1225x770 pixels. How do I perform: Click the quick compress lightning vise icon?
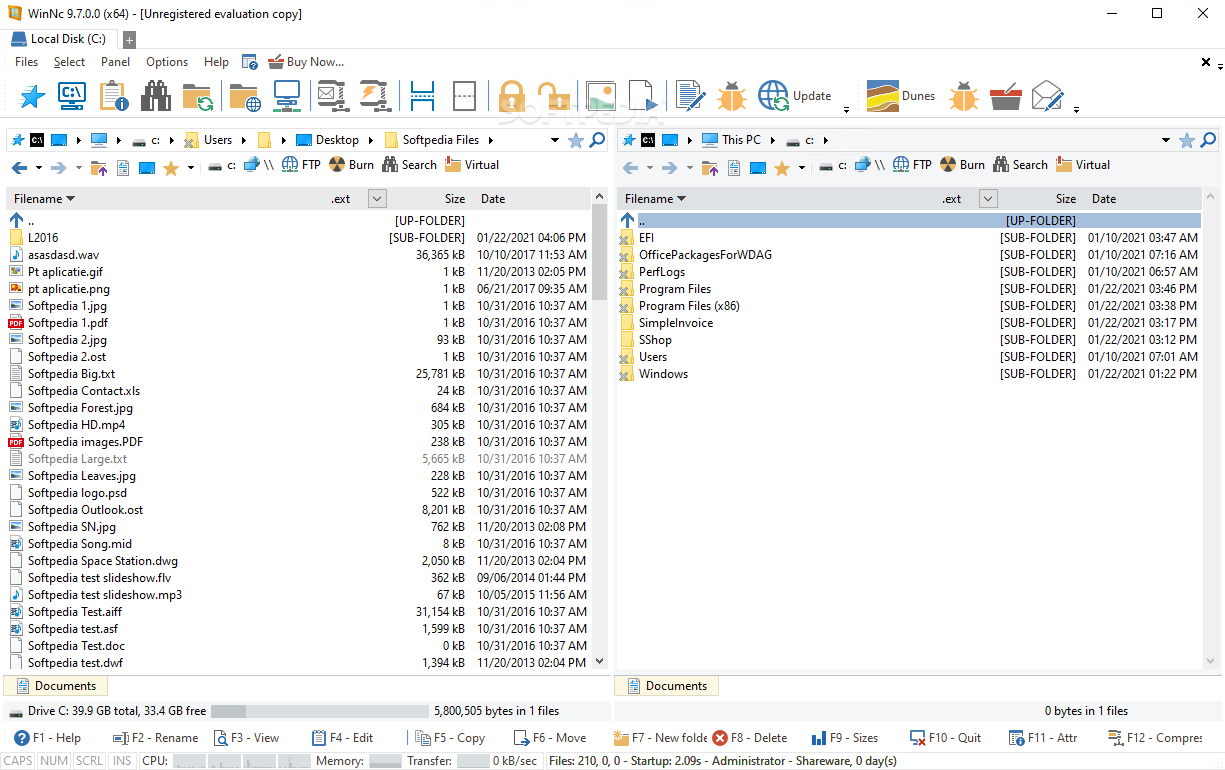(x=374, y=96)
